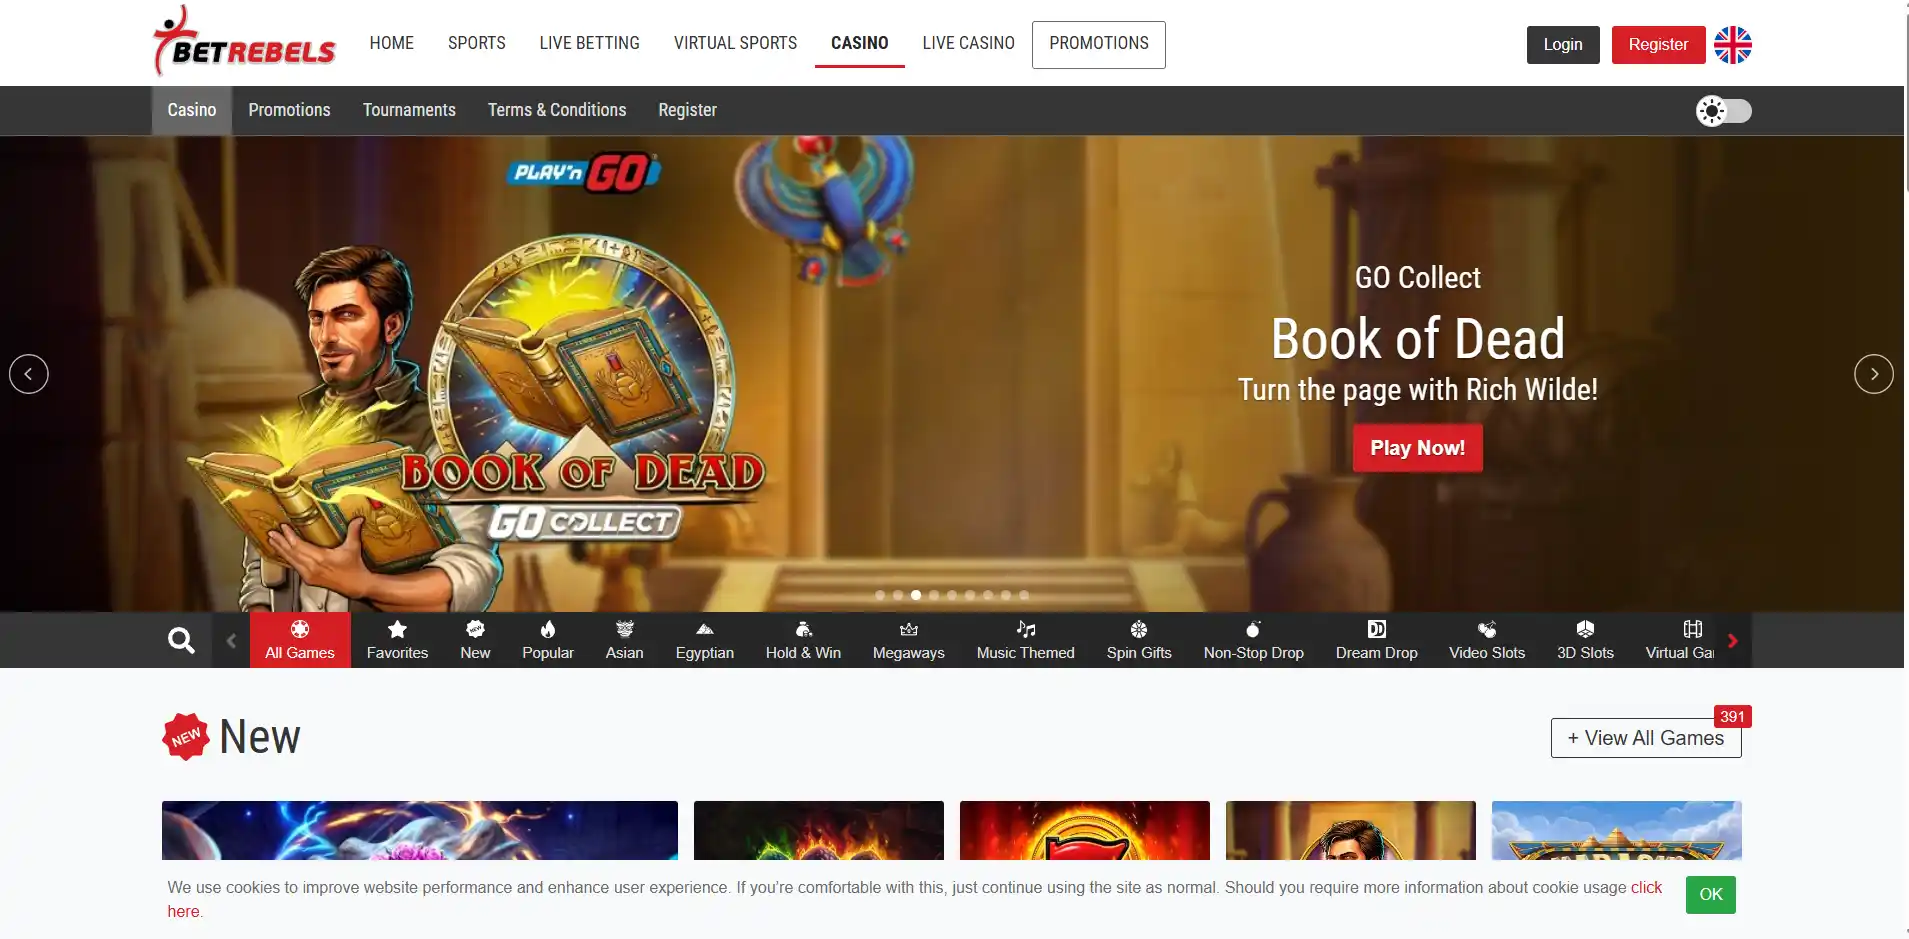Click the red NEW badge icon
The image size is (1909, 939).
186,737
